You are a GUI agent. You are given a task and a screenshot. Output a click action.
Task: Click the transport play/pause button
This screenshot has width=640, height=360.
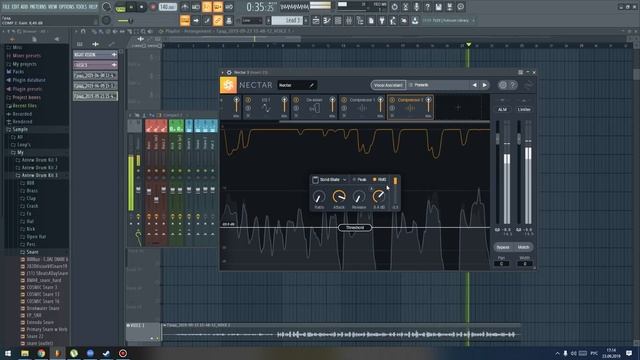point(131,7)
